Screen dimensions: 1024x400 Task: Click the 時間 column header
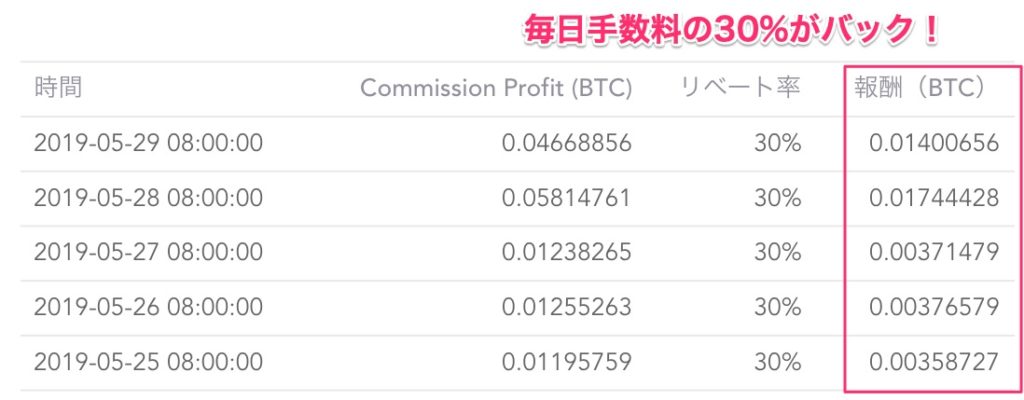pyautogui.click(x=58, y=88)
